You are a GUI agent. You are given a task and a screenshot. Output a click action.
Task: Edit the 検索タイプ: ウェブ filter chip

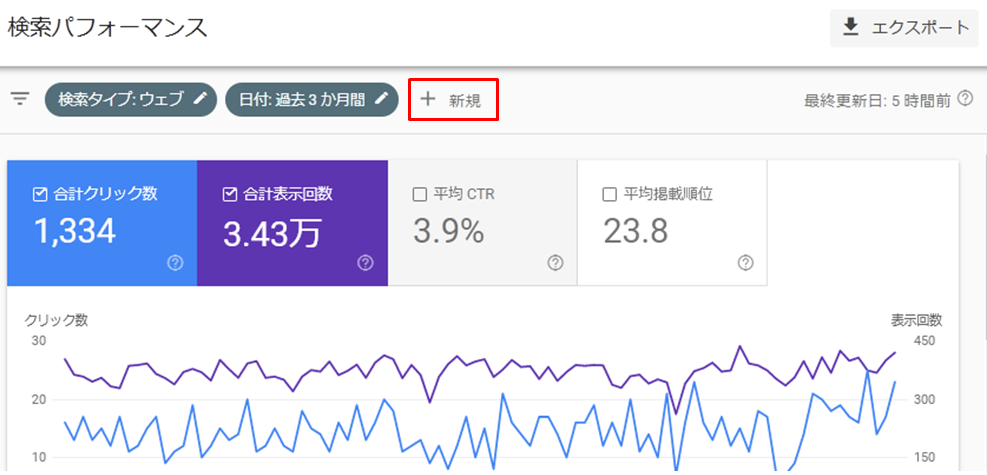pos(131,99)
